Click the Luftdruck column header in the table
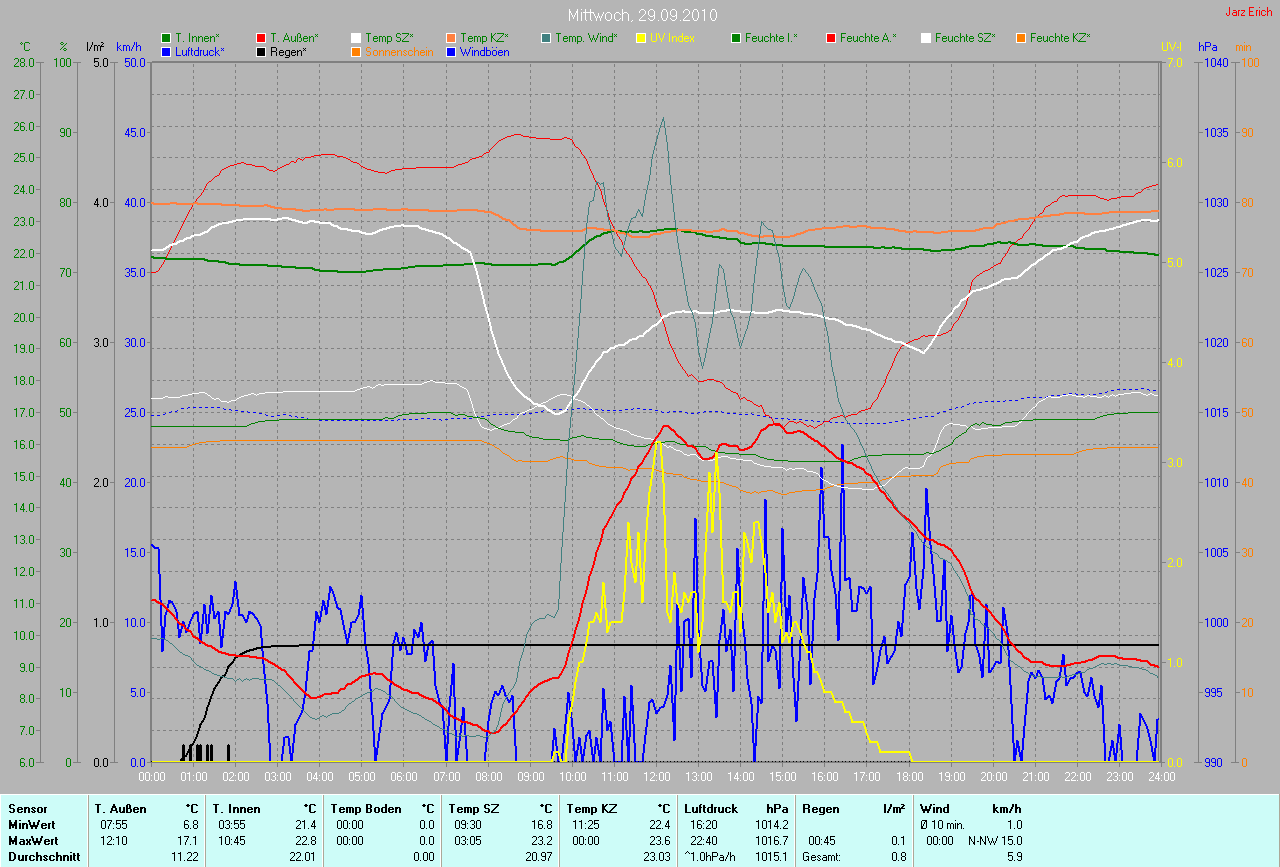Screen dimensions: 1280x867 click(709, 808)
